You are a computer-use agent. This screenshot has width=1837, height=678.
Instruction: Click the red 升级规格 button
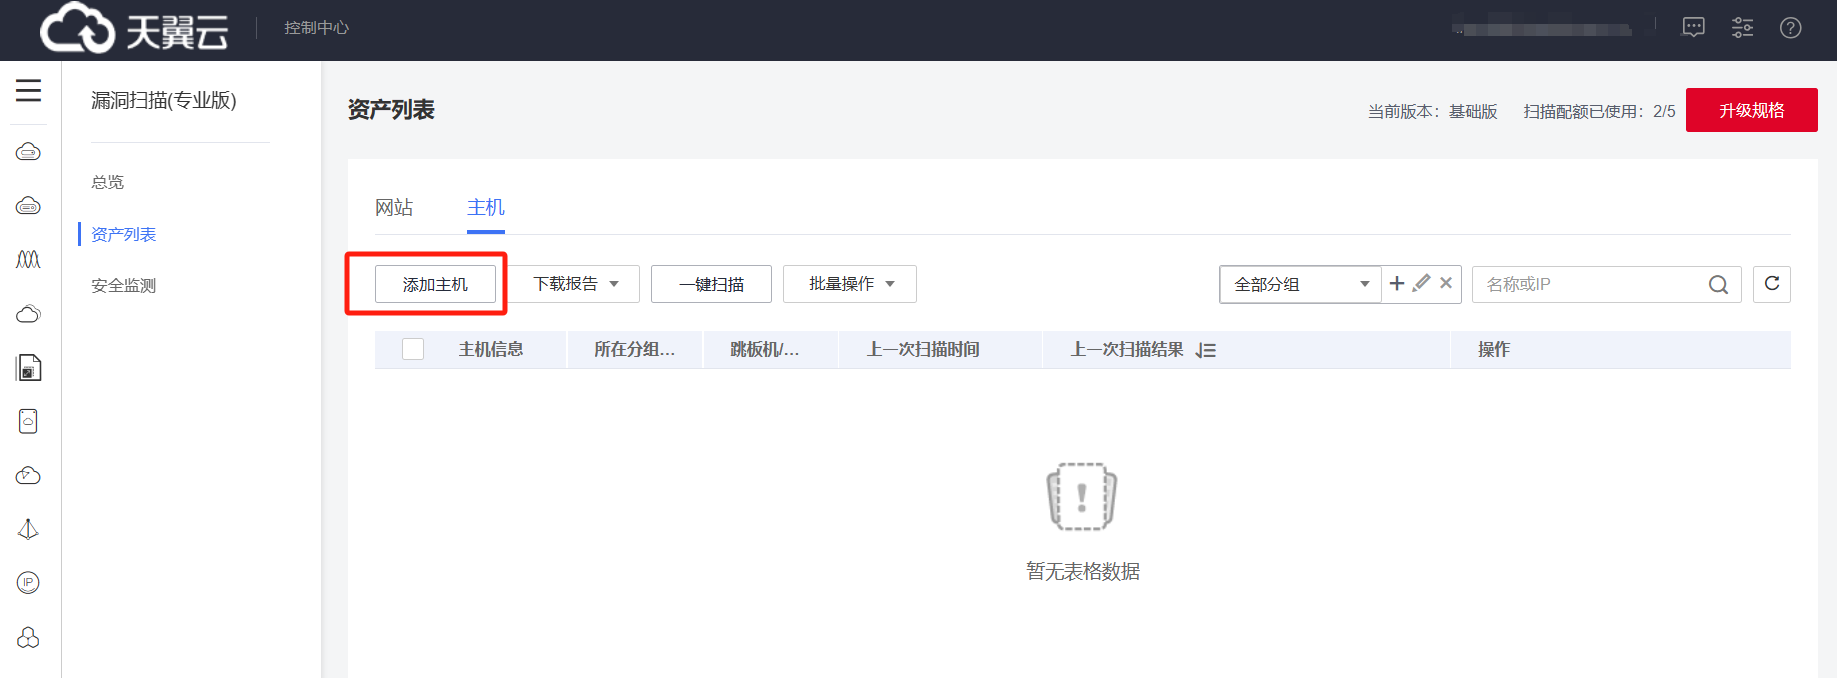pyautogui.click(x=1752, y=110)
